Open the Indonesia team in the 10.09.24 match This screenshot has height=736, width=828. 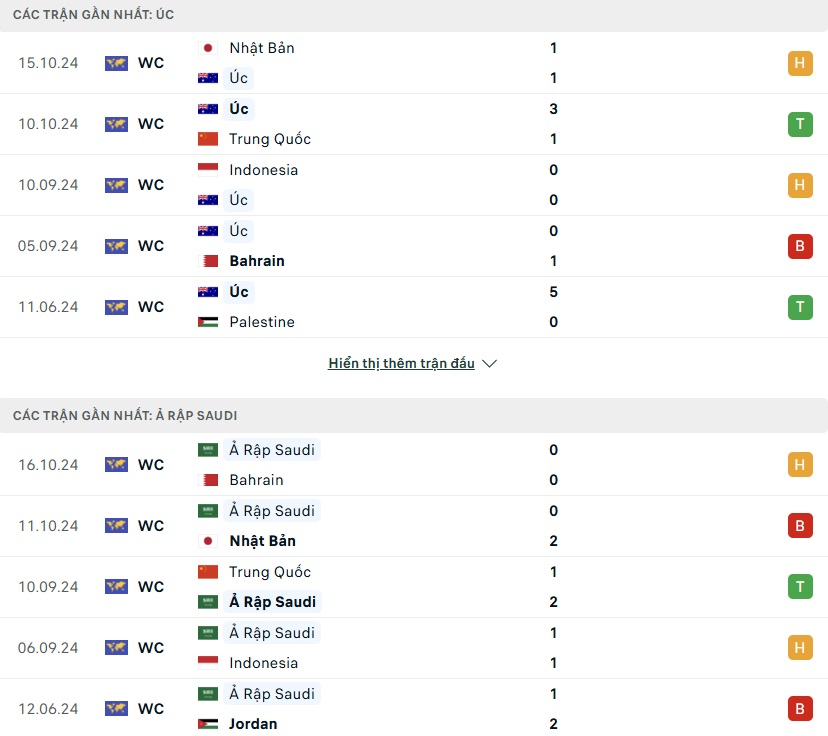coord(264,170)
